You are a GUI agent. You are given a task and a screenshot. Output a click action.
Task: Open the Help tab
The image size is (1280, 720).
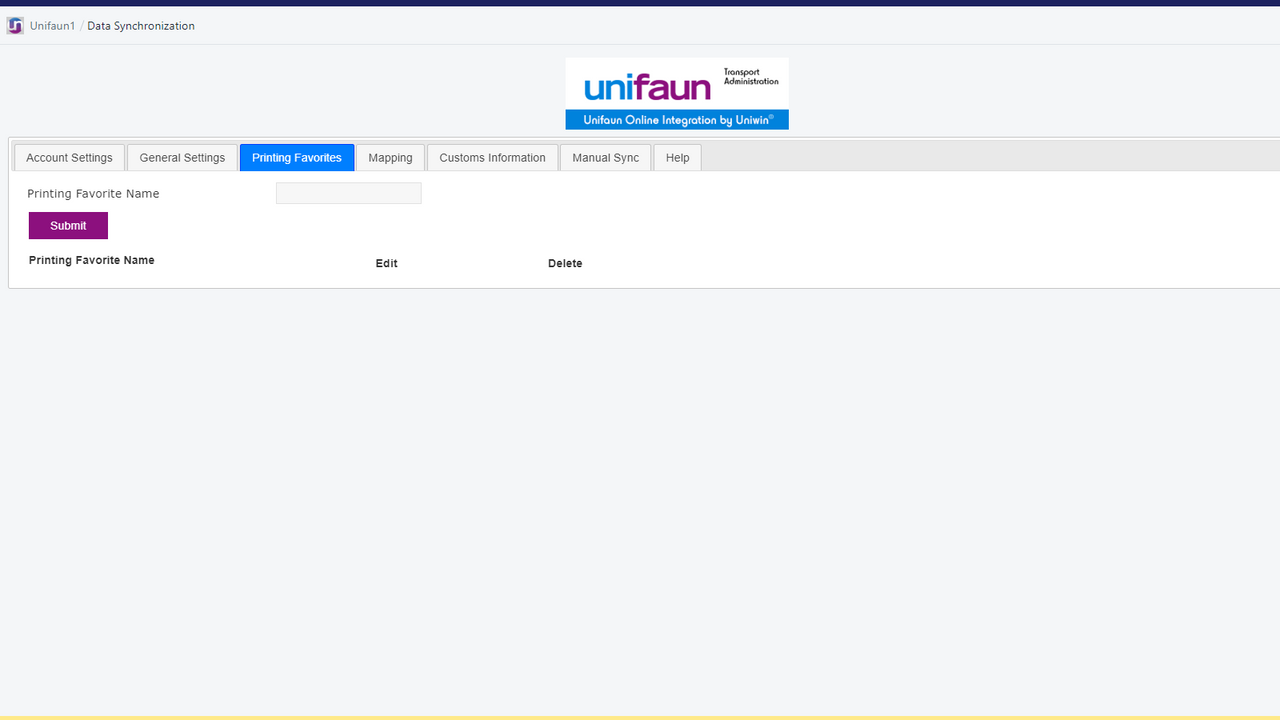coord(677,158)
